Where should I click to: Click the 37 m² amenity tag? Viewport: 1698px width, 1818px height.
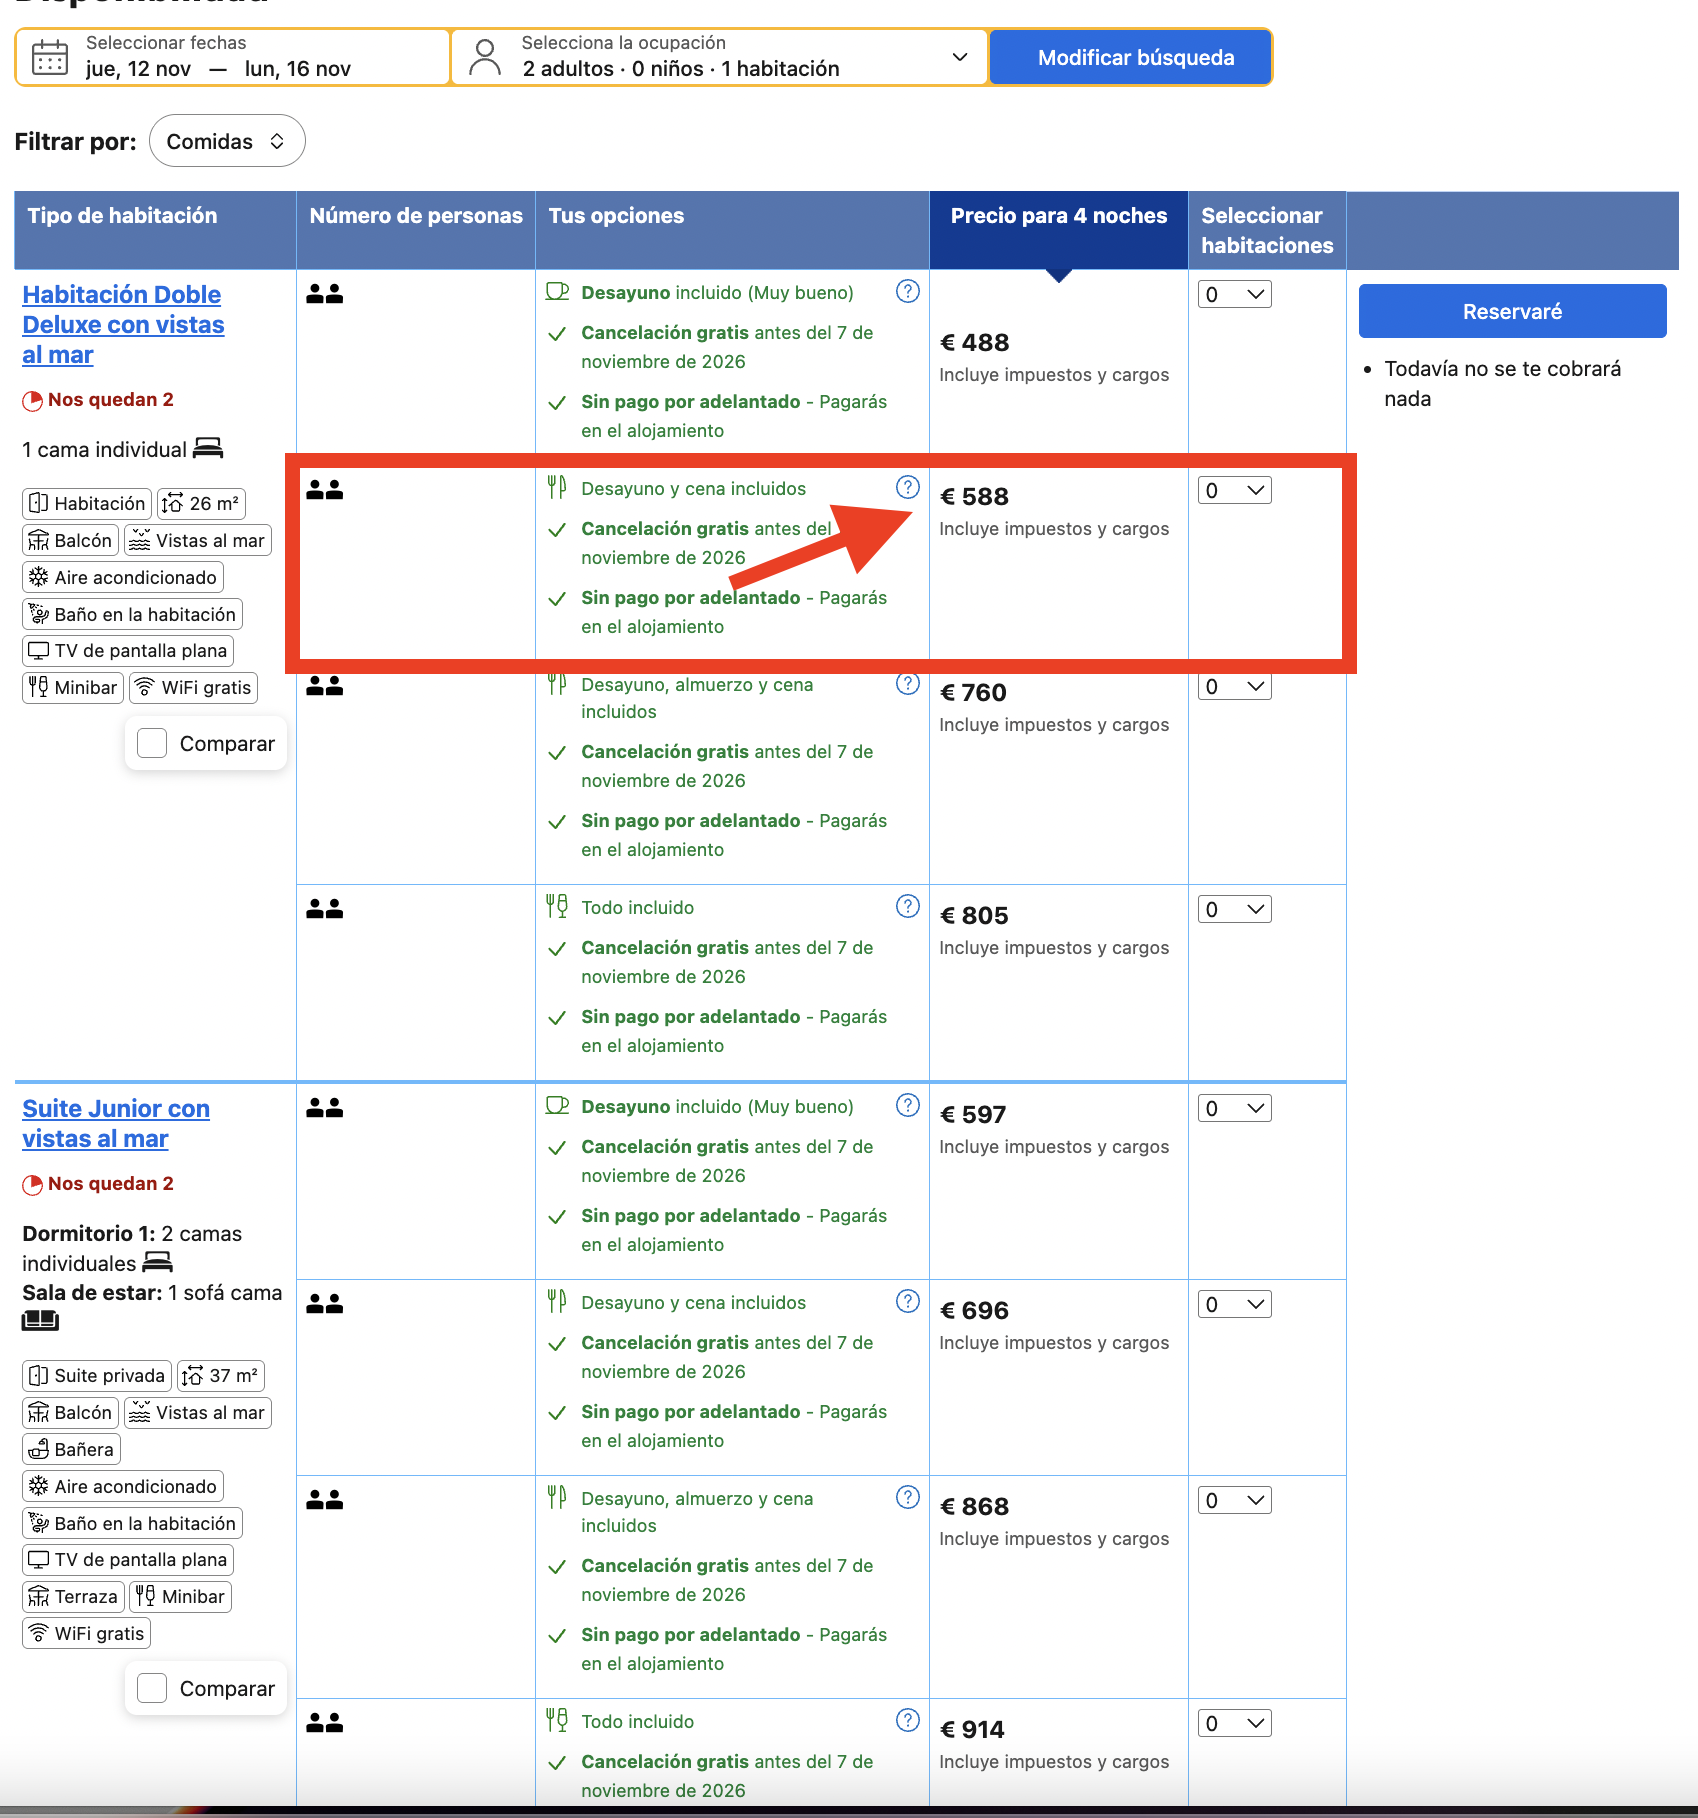[x=220, y=1375]
